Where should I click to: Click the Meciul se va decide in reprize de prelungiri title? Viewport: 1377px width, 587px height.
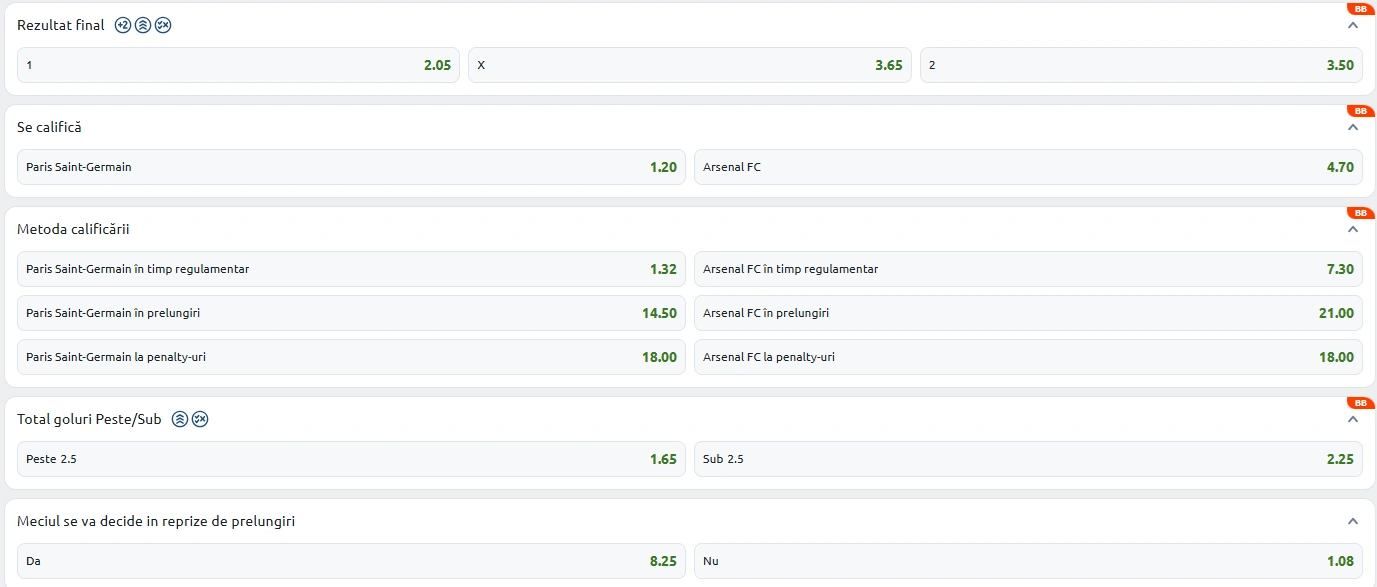click(156, 521)
